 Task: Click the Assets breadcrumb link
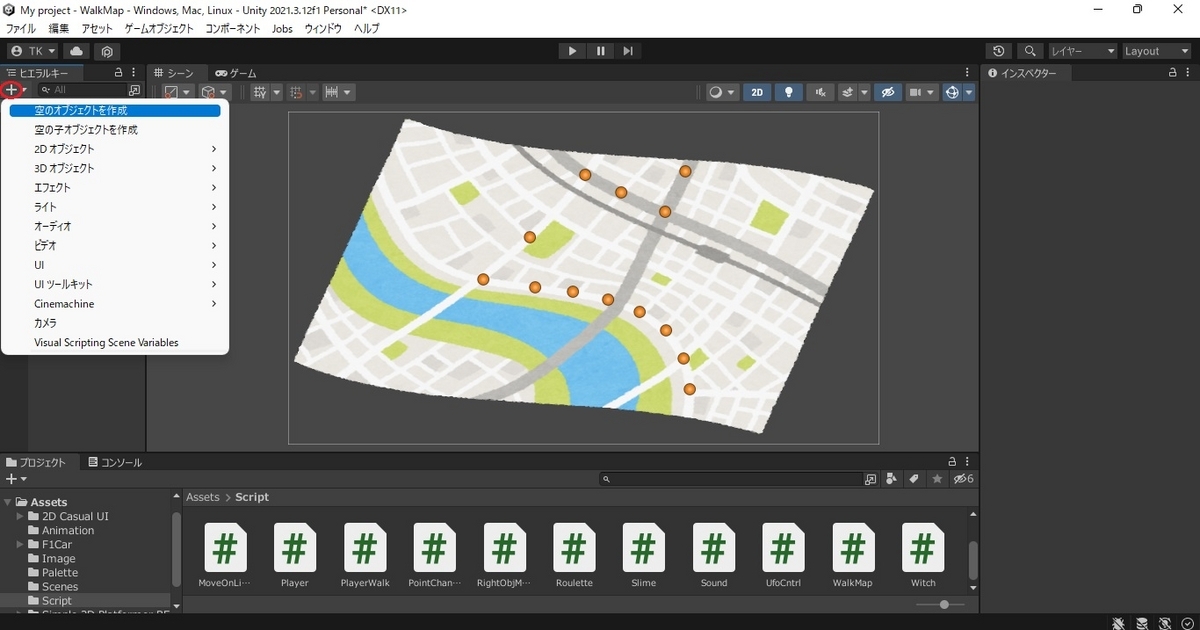[203, 497]
